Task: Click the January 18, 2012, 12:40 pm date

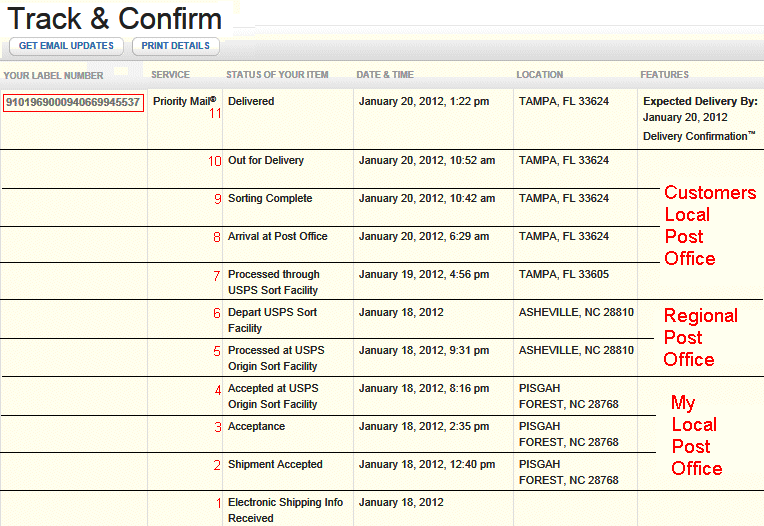Action: (427, 464)
